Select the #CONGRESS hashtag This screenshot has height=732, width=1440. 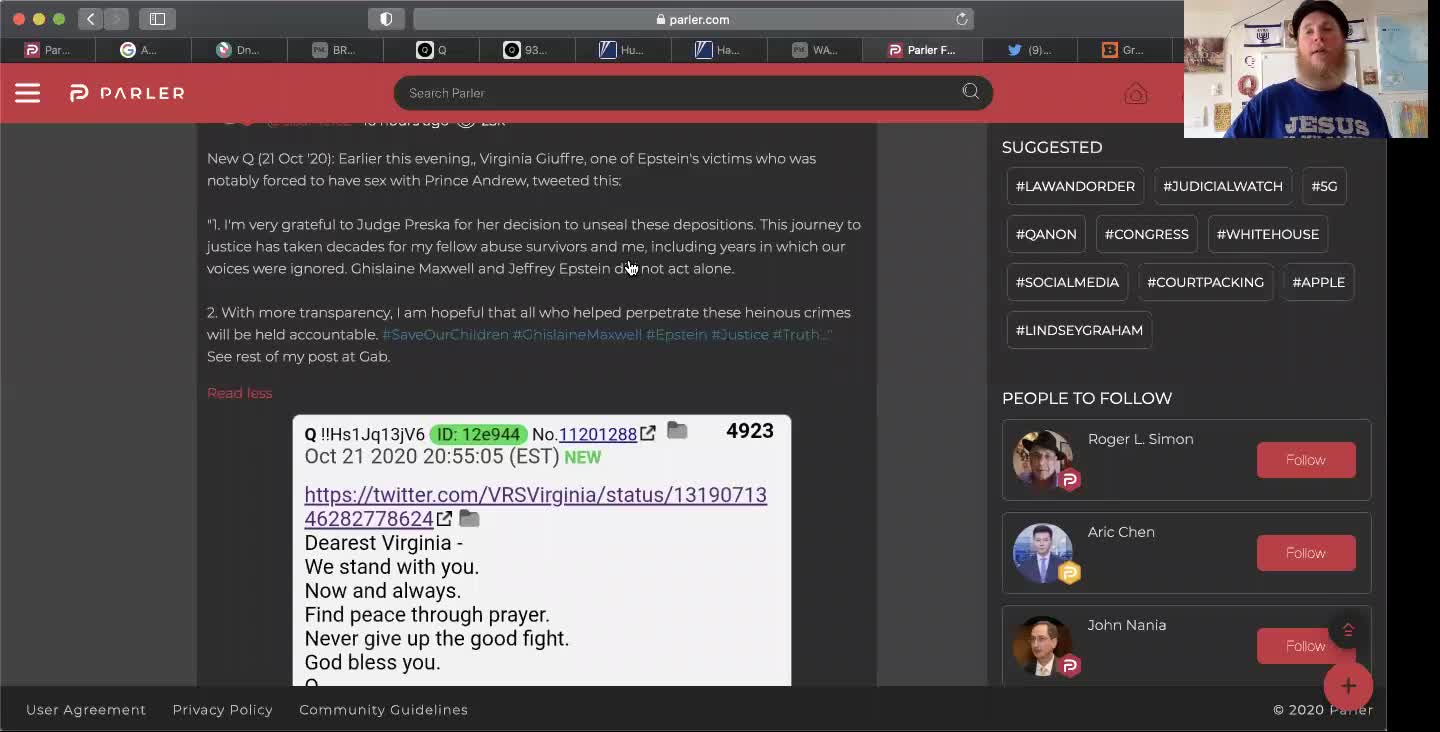click(x=1146, y=234)
